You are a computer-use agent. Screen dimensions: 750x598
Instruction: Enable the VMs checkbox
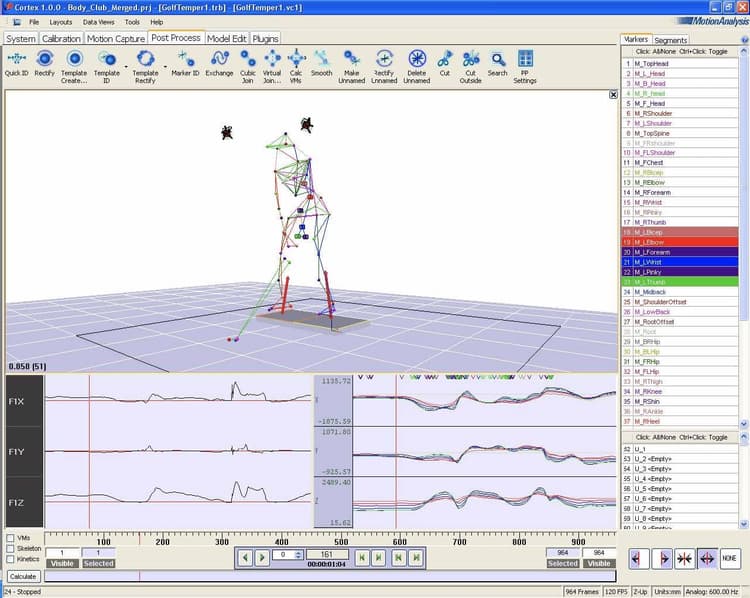coord(10,538)
